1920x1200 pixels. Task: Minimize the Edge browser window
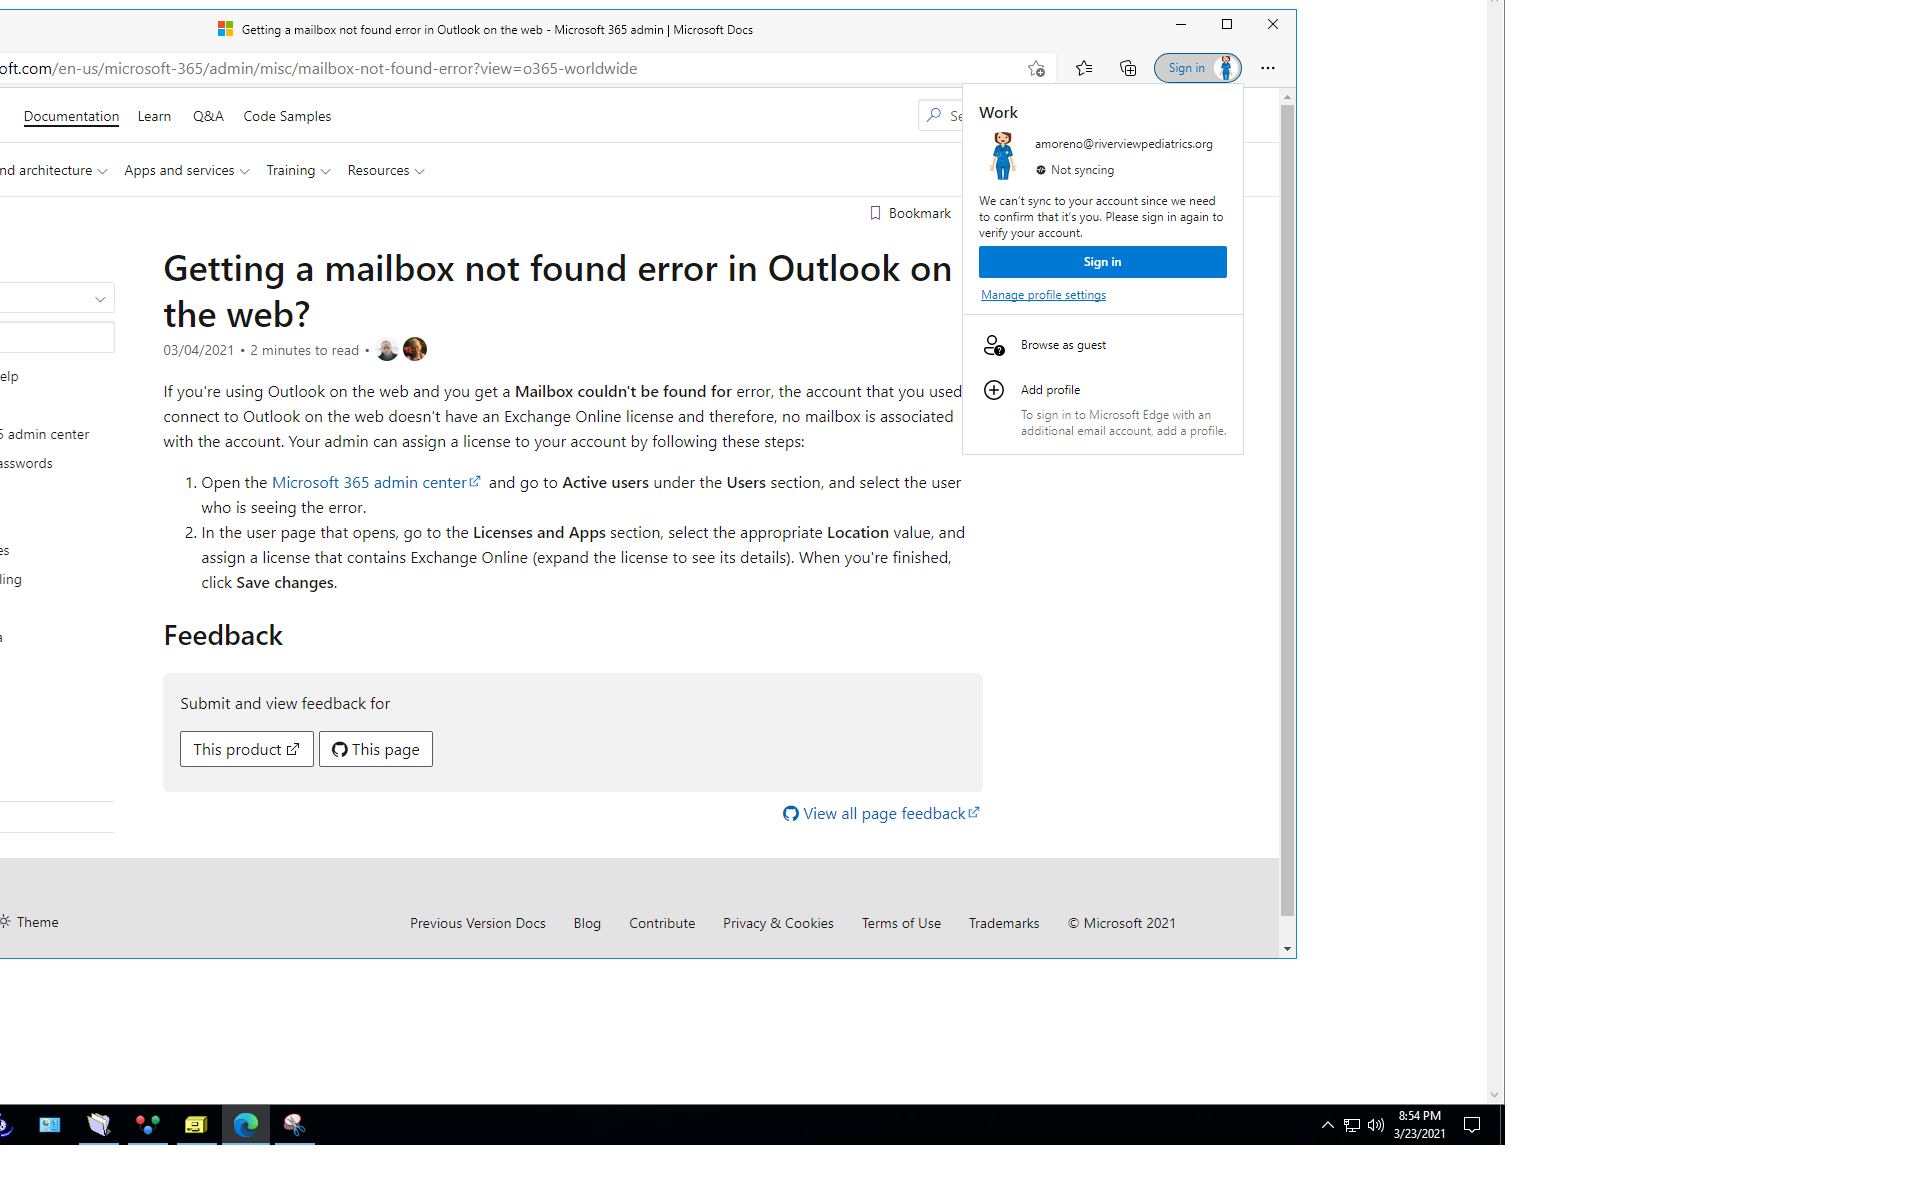[1181, 25]
